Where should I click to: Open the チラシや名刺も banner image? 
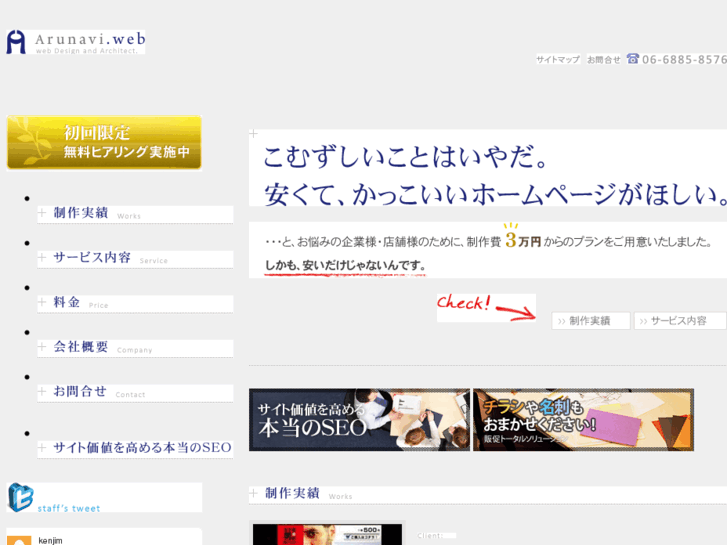583,420
